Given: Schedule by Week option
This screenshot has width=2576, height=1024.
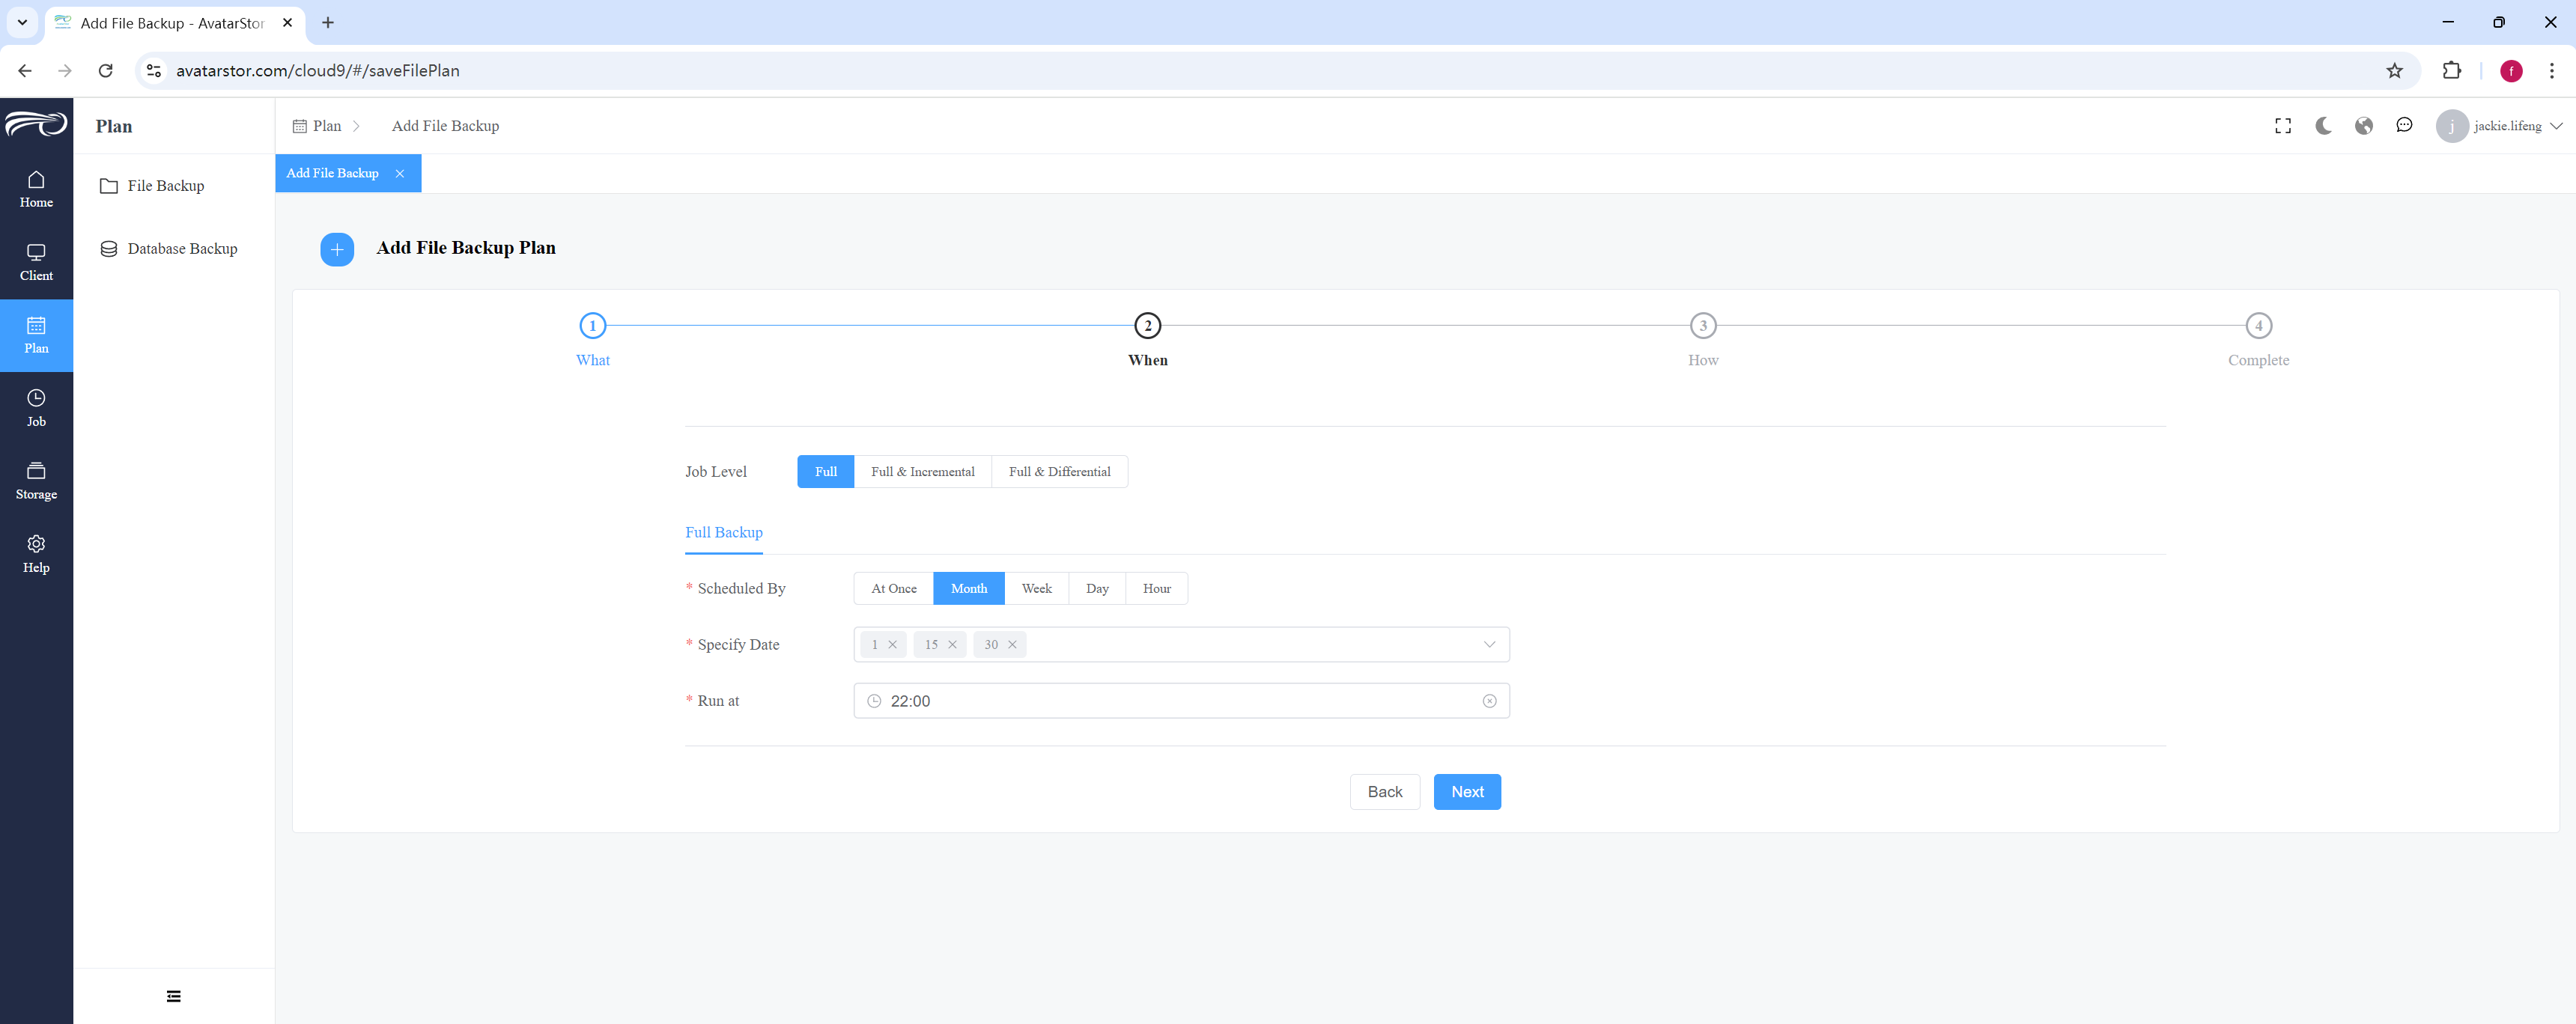Looking at the screenshot, I should [1036, 589].
